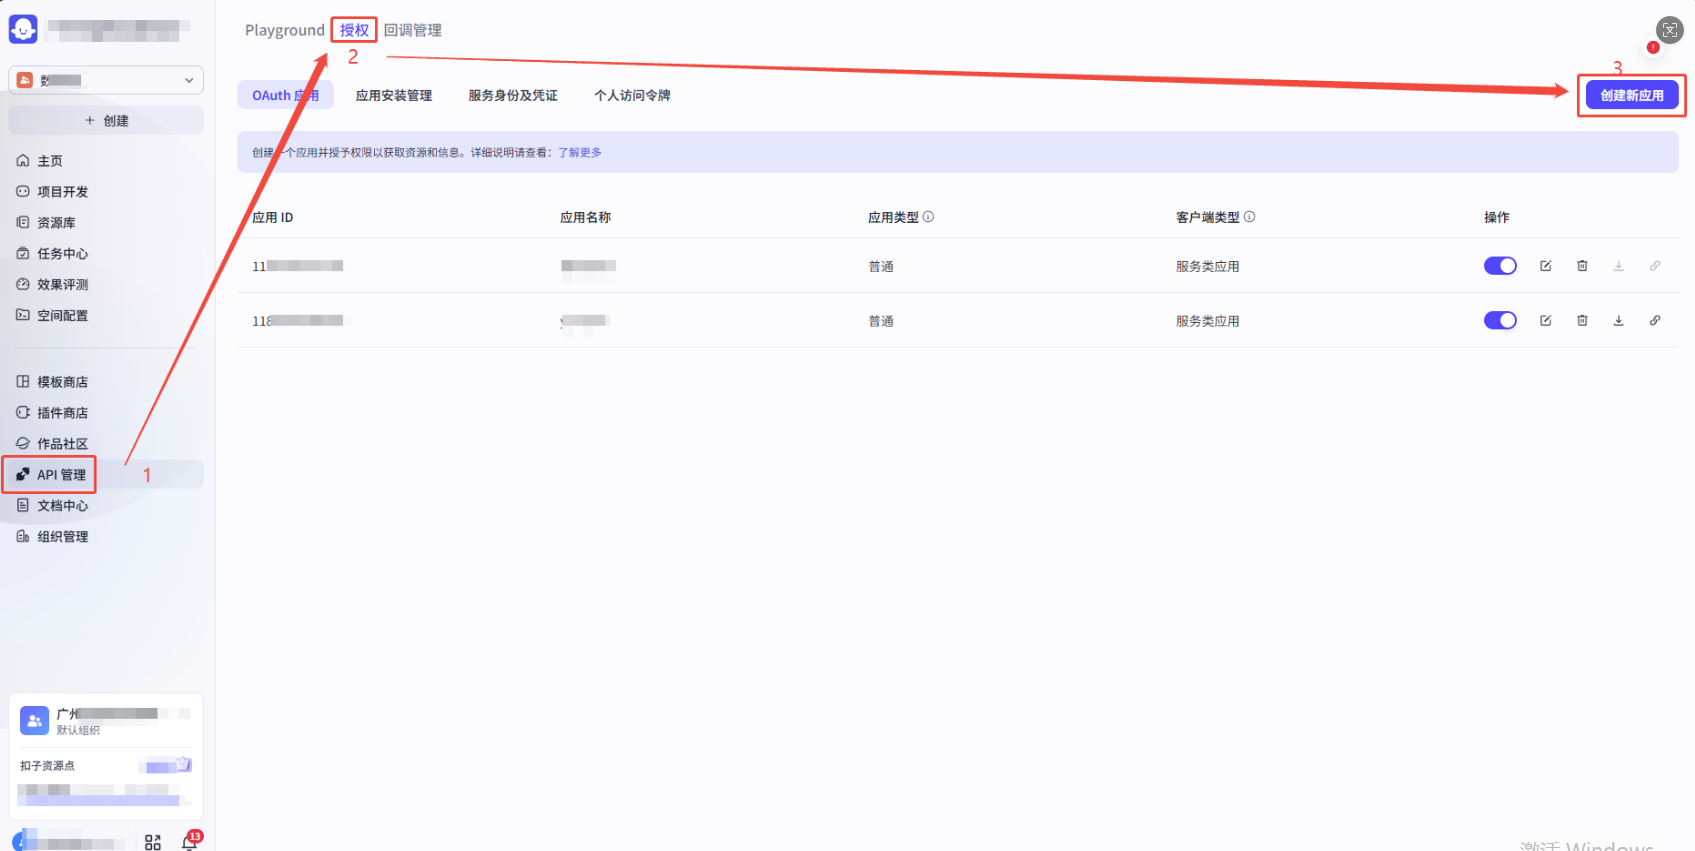
Task: Toggle the second app's enable switch
Action: (x=1500, y=321)
